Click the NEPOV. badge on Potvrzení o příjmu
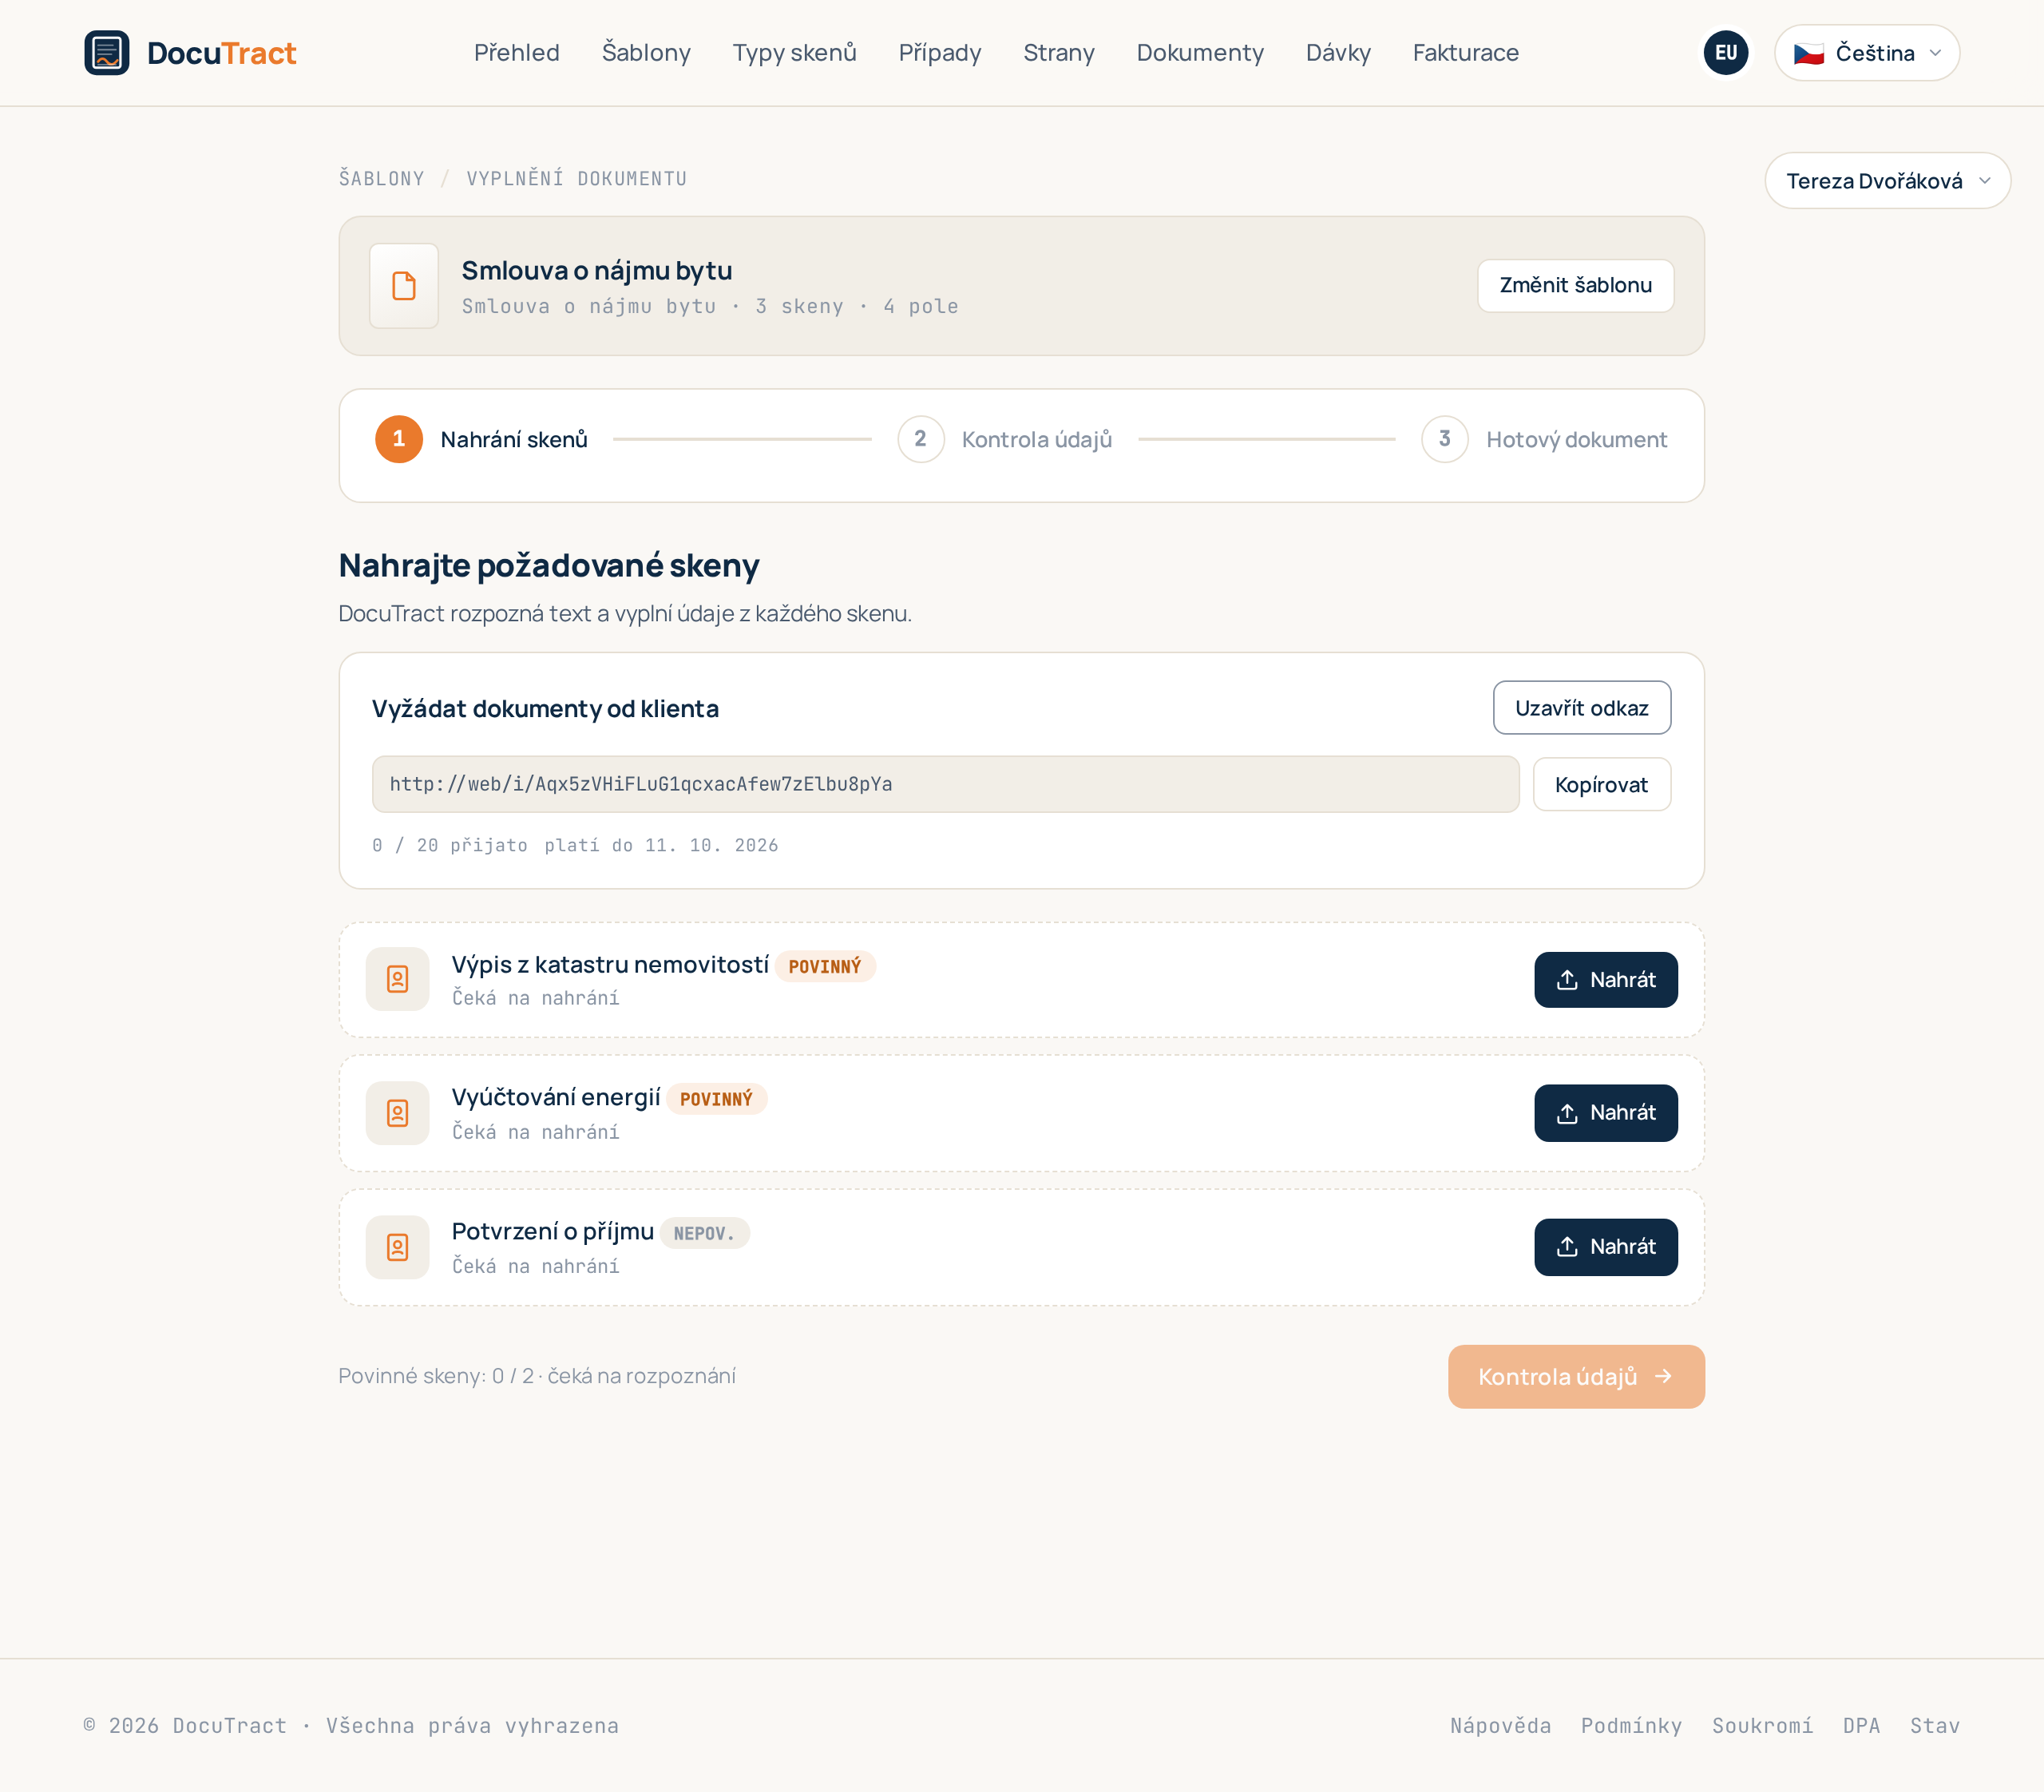 point(704,1233)
